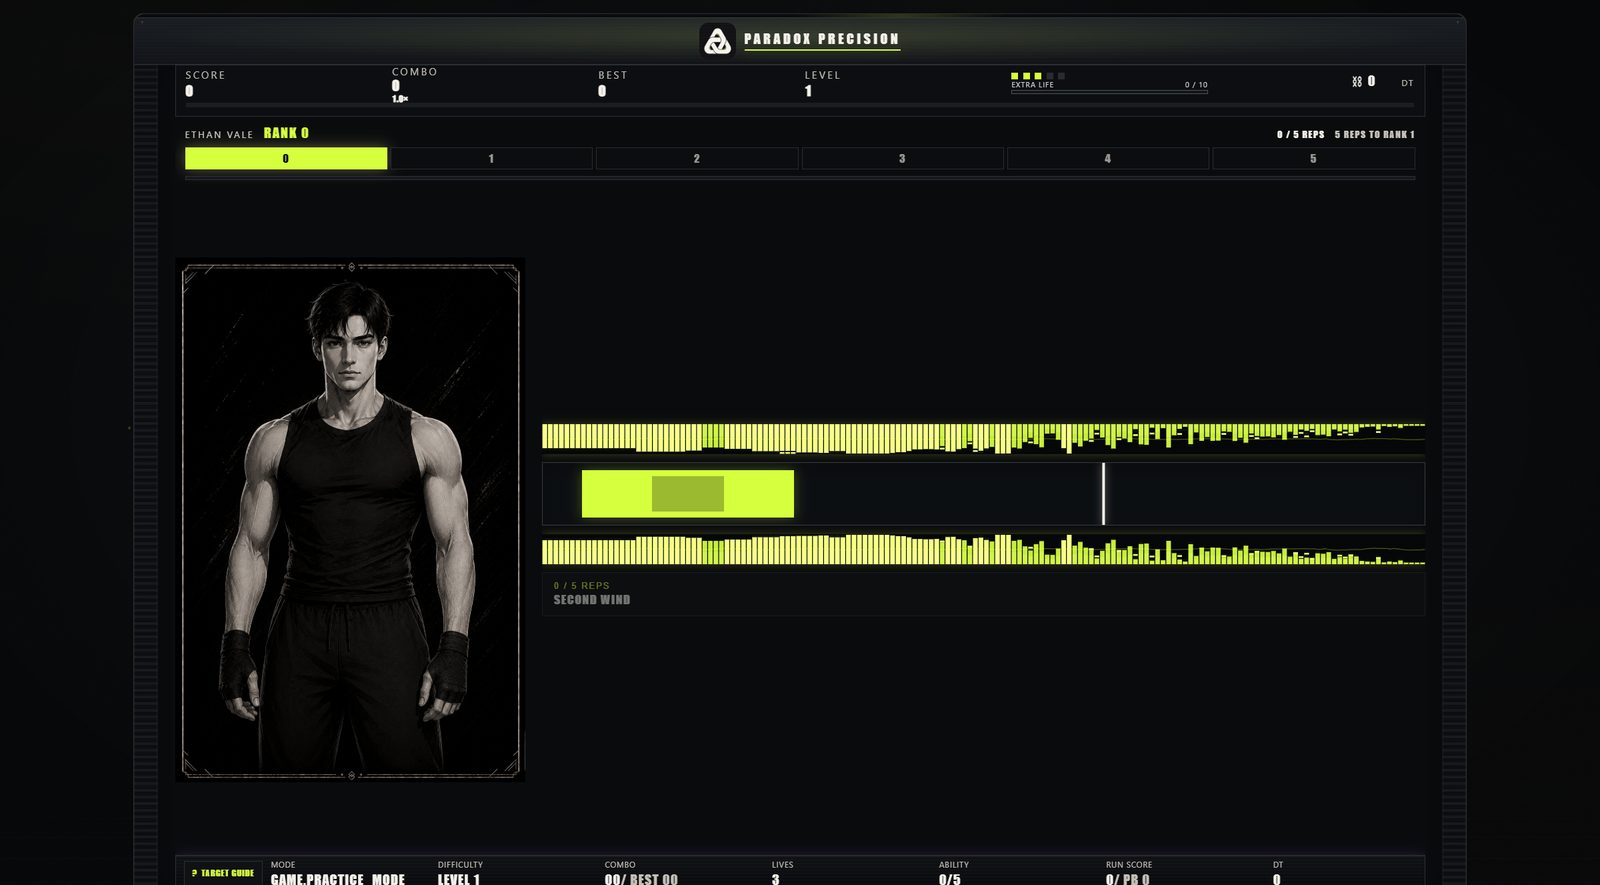1600x885 pixels.
Task: Select rank segment 2
Action: pyautogui.click(x=697, y=158)
